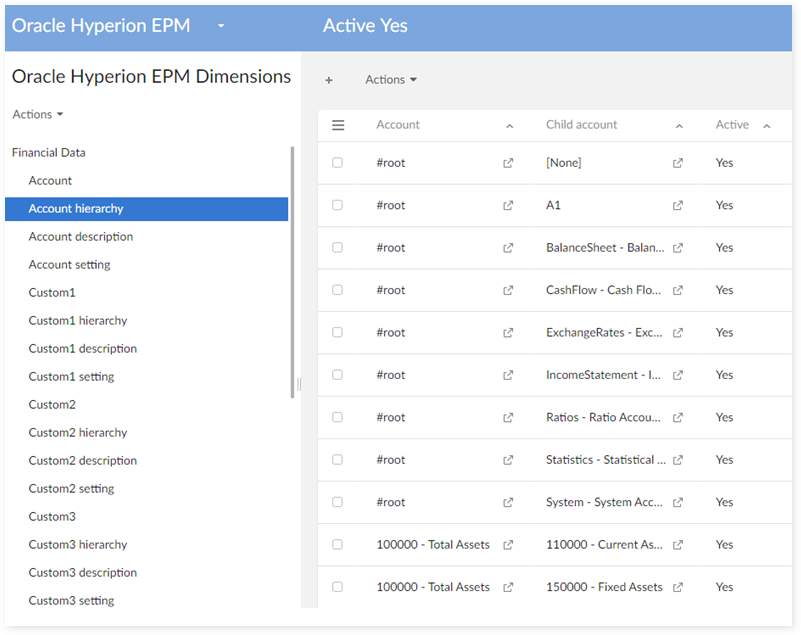Open link icon beside 100000 - Total Assets
Viewport: 801px width, 635px height.
[508, 545]
